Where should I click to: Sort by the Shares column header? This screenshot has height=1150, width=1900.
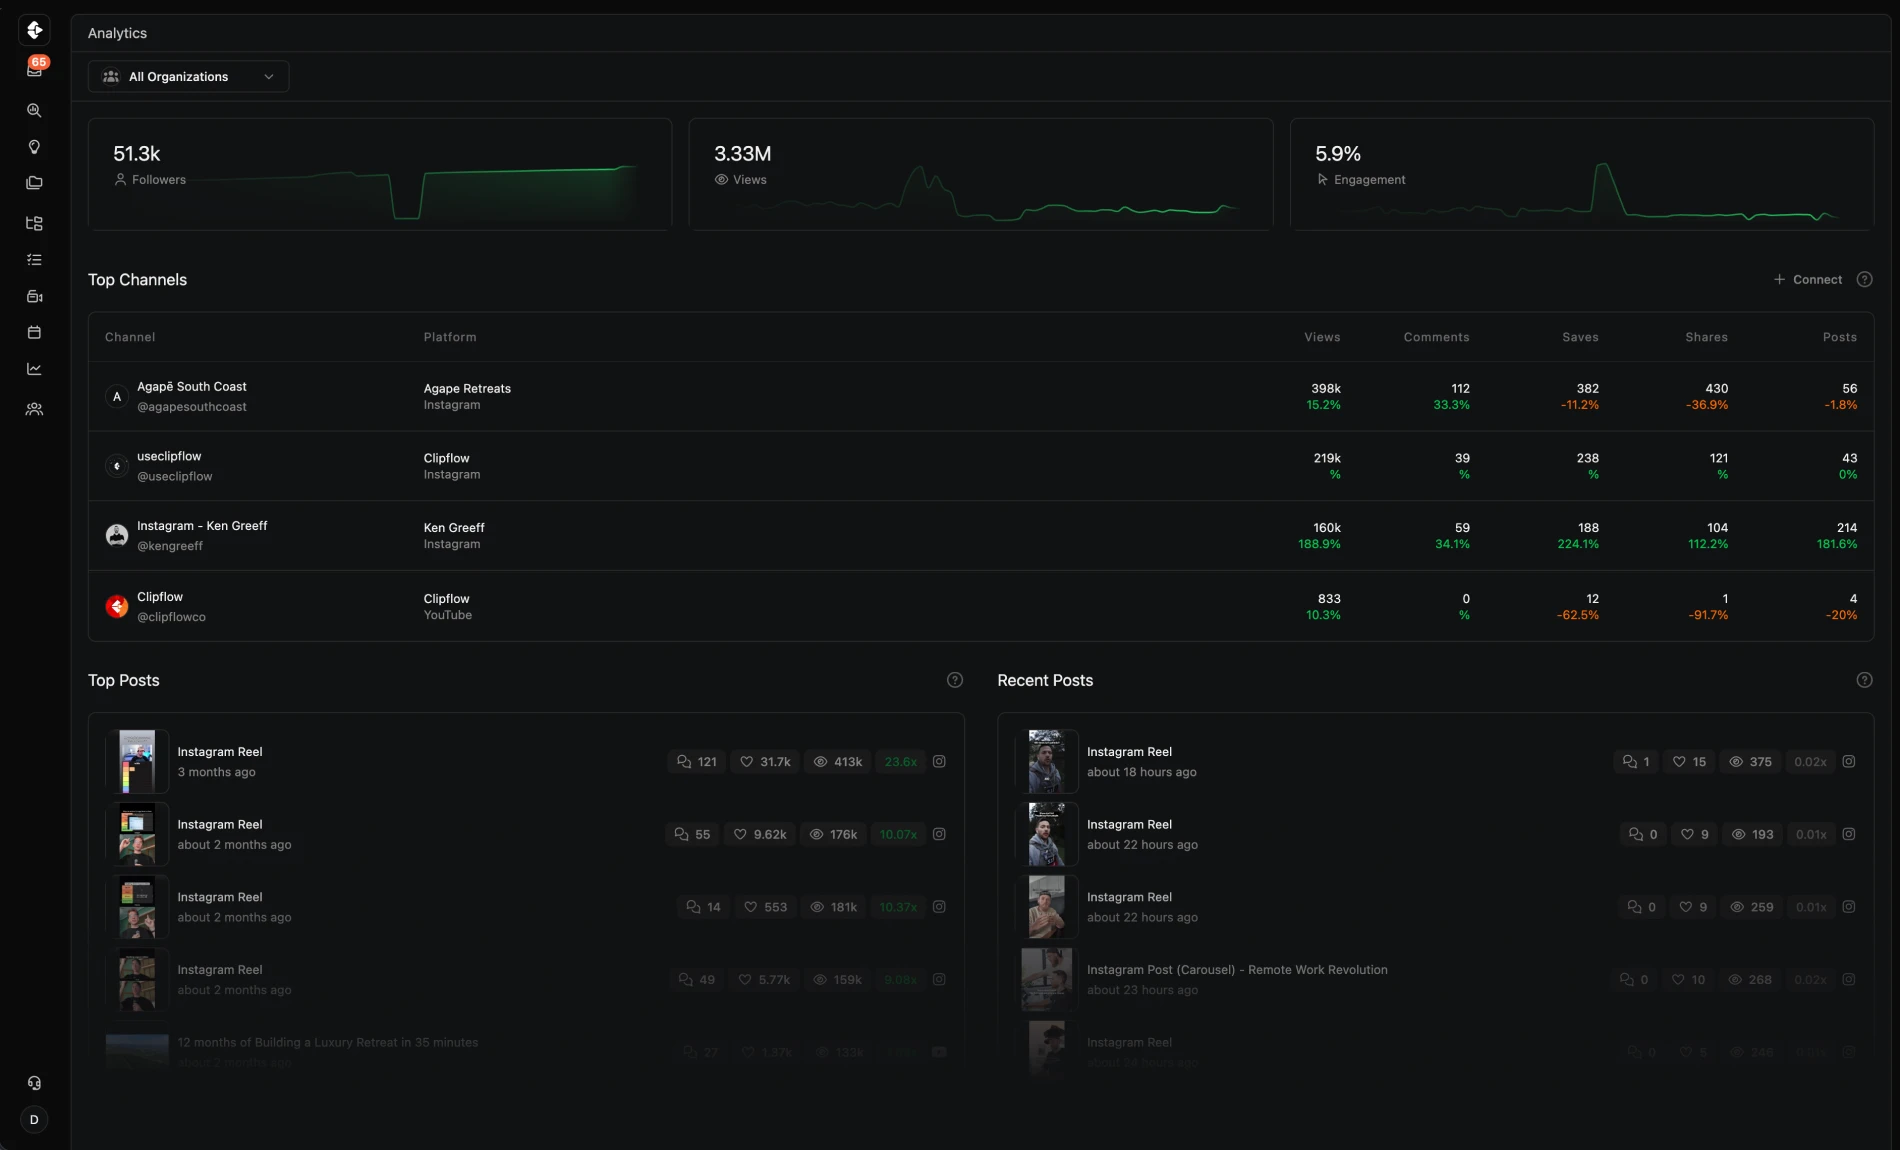click(x=1706, y=337)
